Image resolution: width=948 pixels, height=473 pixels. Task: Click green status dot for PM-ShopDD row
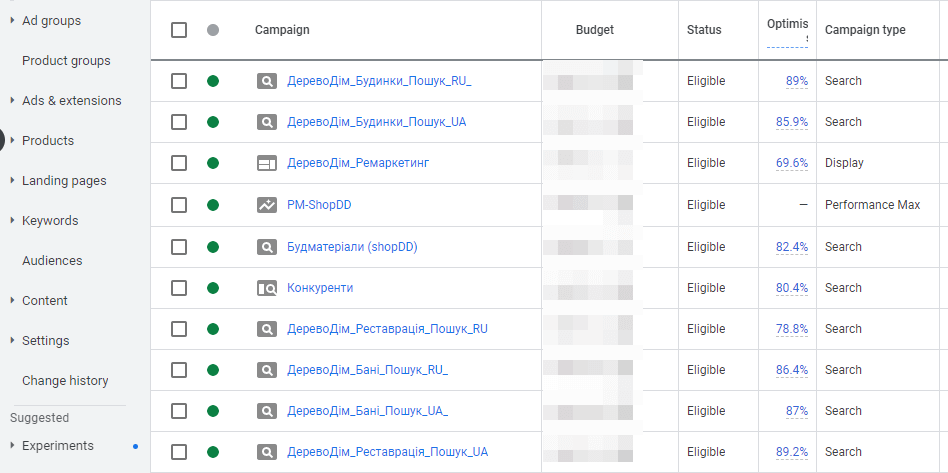[213, 205]
